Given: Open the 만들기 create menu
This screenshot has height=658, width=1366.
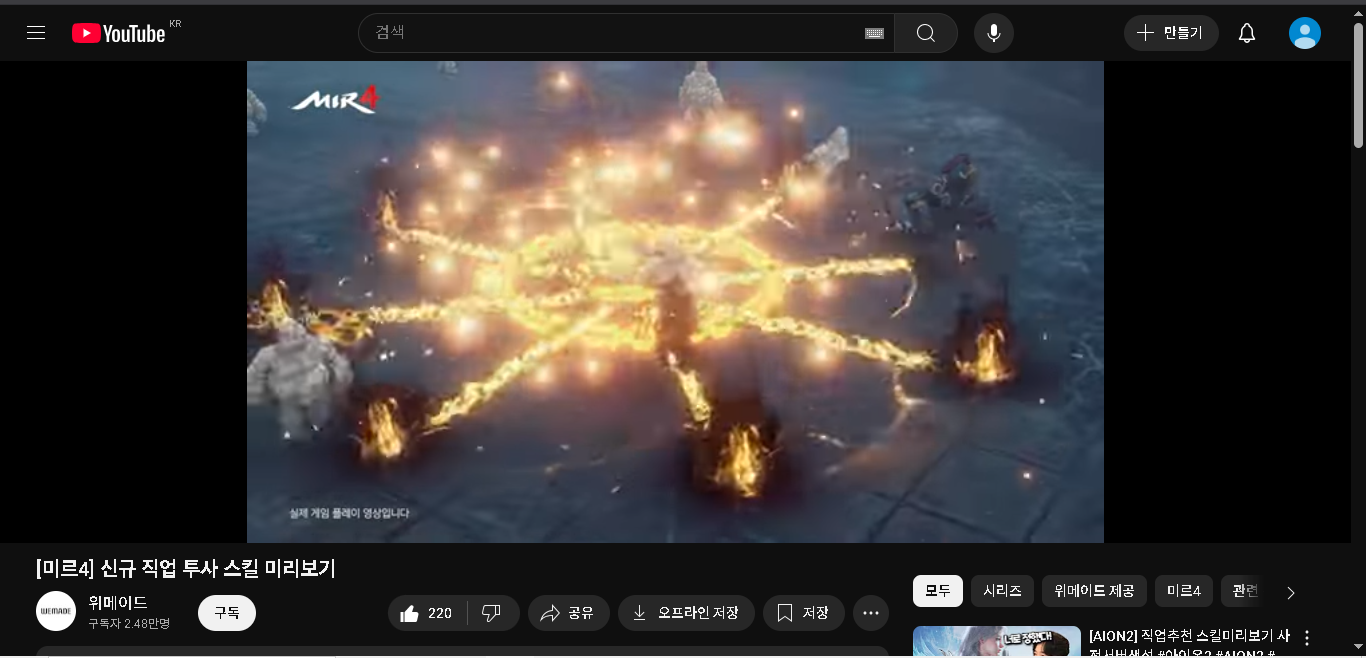Looking at the screenshot, I should (1171, 33).
